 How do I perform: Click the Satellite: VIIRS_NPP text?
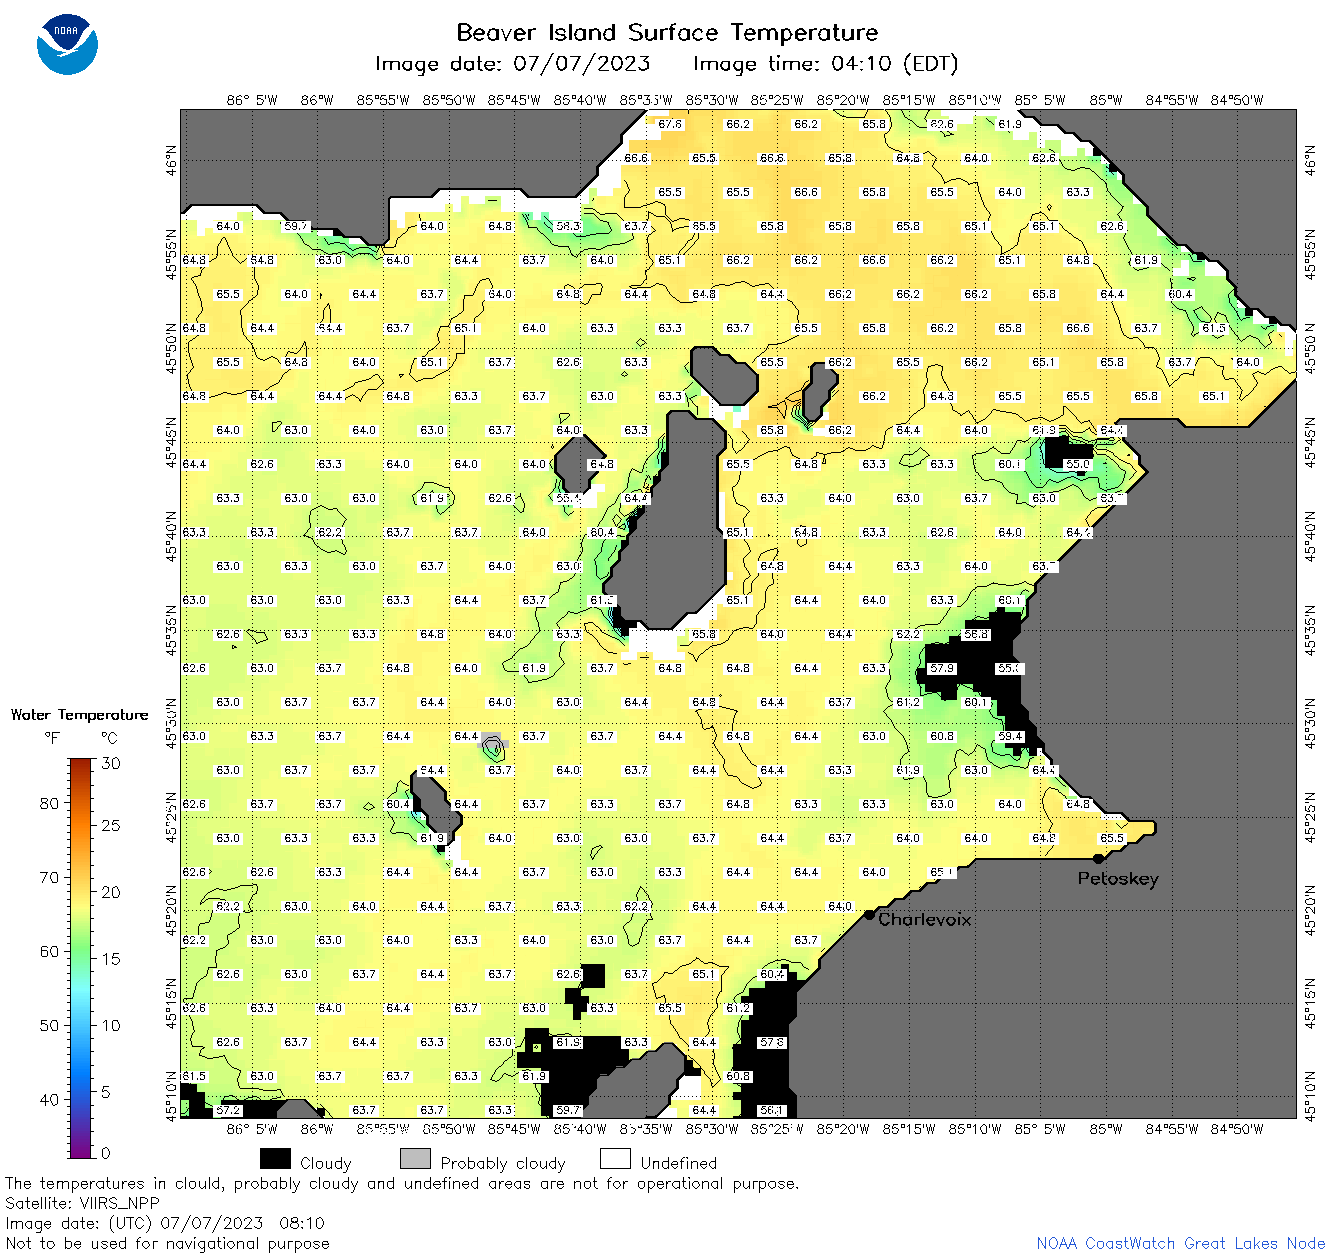click(82, 1203)
